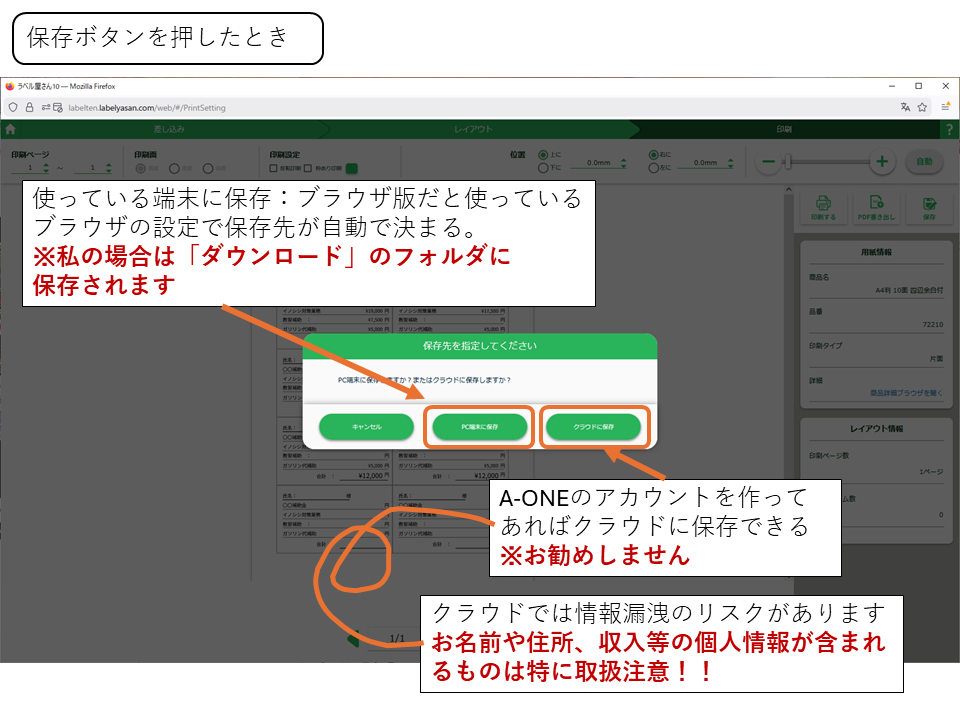Click the PC端末に保存 button

479,427
